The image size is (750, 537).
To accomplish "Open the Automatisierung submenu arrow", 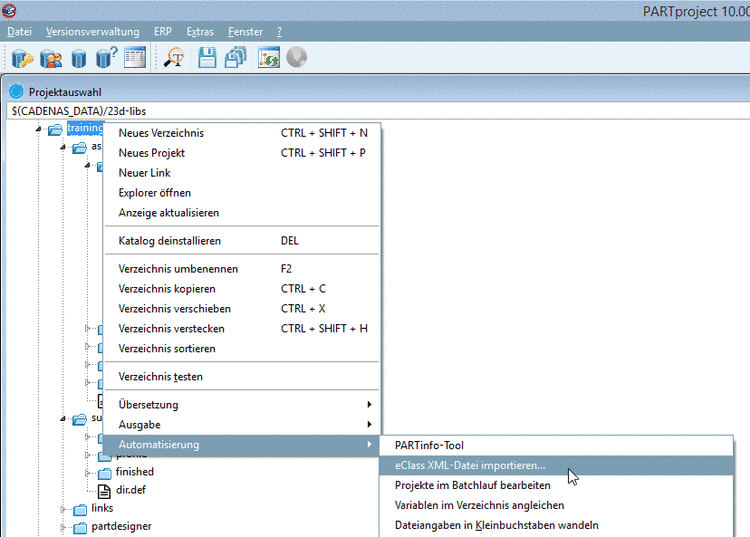I will point(369,445).
